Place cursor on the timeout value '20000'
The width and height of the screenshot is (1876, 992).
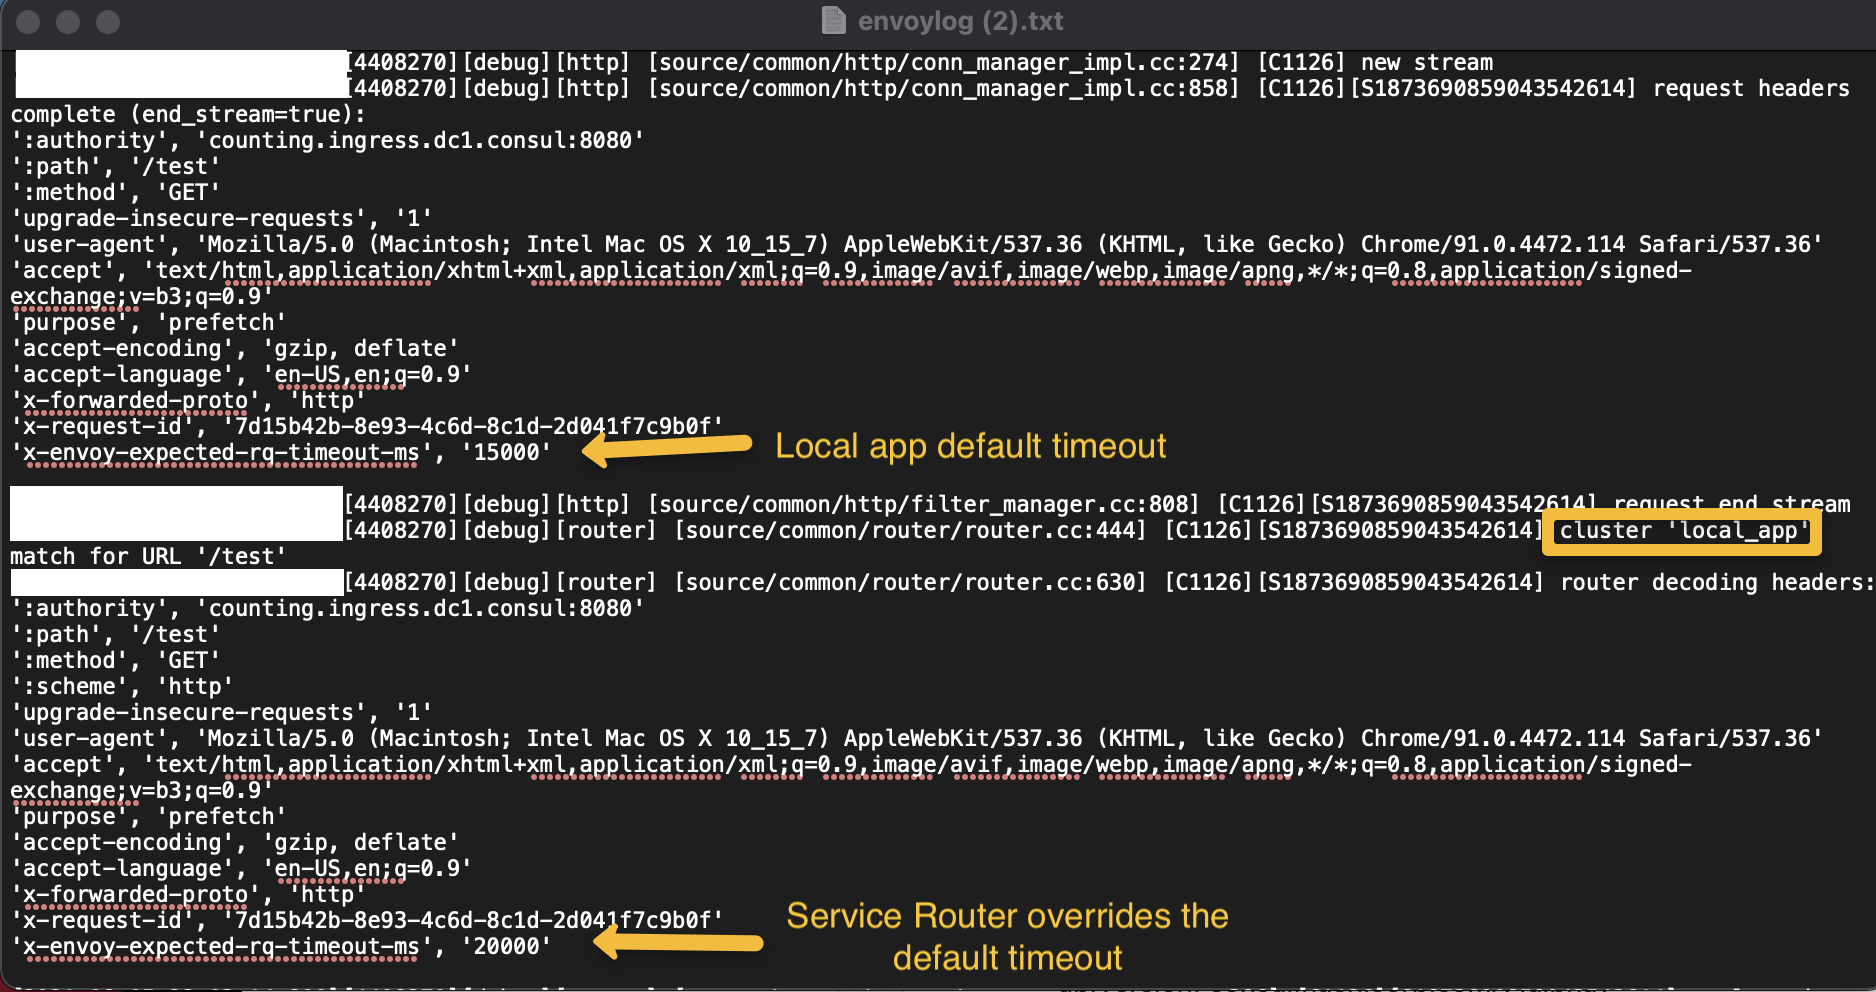click(506, 947)
